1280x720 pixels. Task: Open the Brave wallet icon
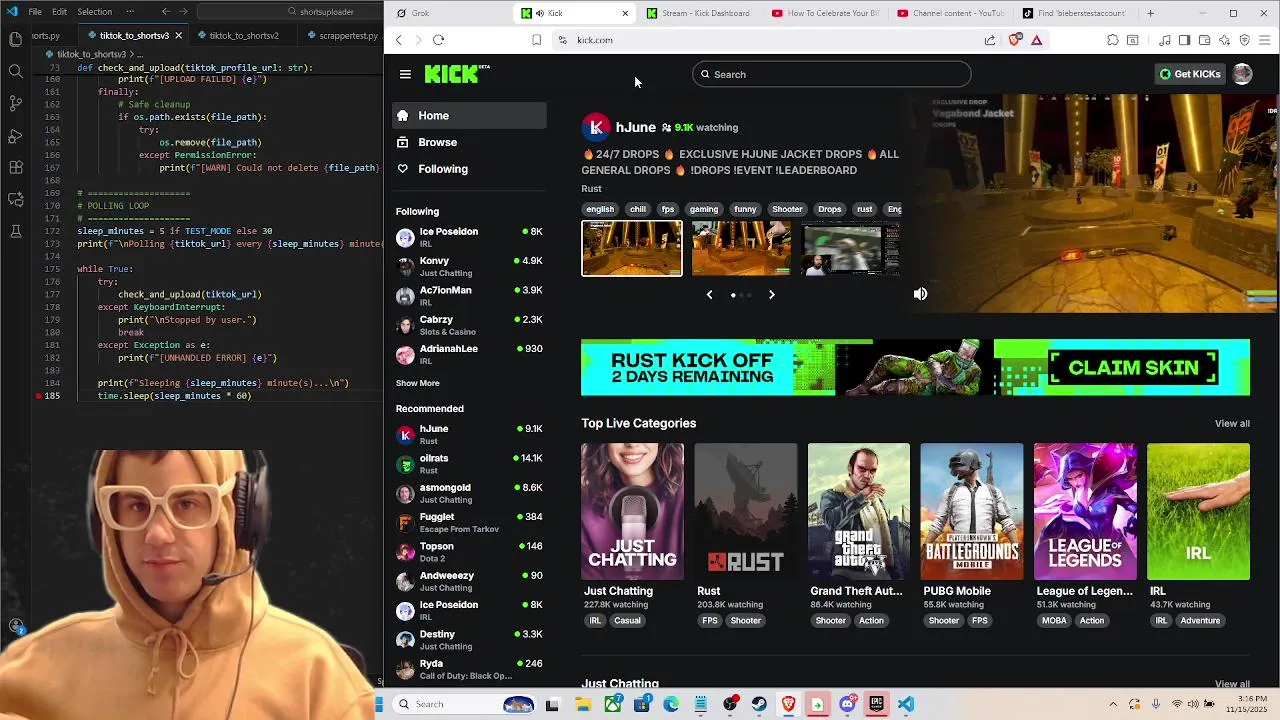click(1204, 40)
